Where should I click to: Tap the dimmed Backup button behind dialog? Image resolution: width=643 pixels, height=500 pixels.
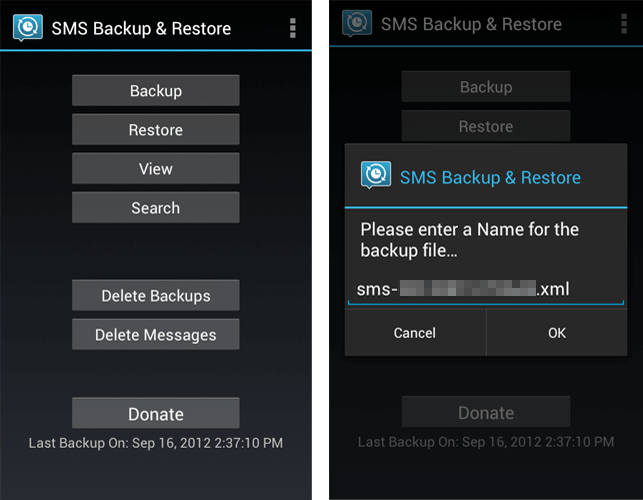[486, 87]
